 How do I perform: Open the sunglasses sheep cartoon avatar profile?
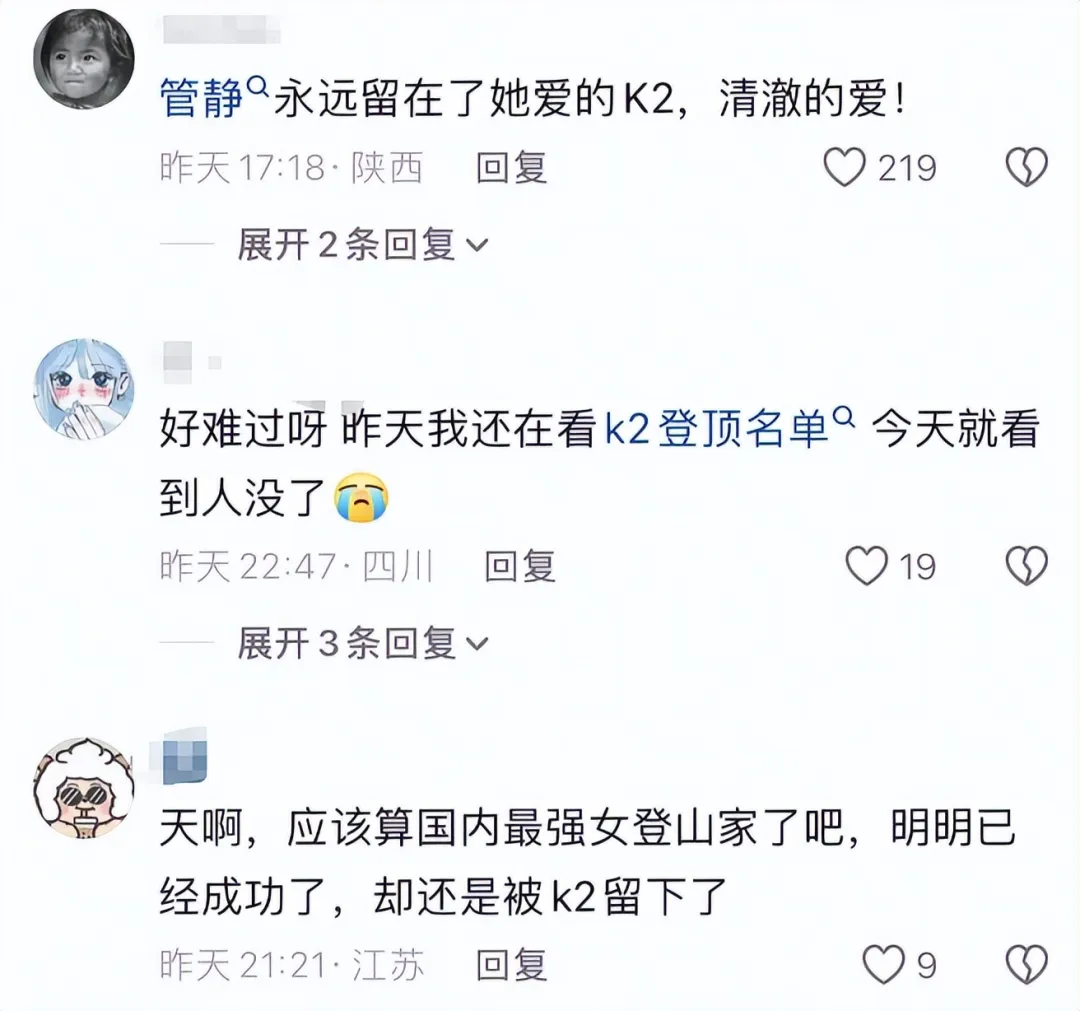pos(84,787)
